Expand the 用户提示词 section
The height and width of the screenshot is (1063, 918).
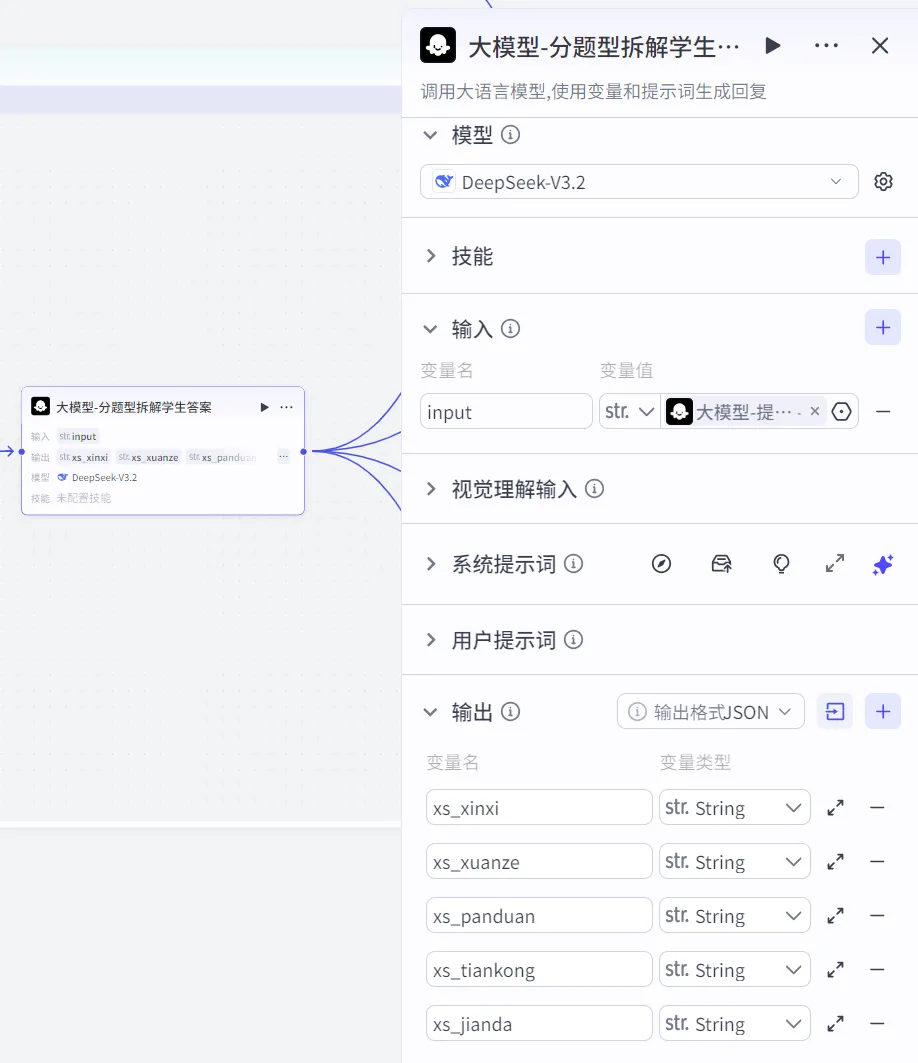[431, 640]
